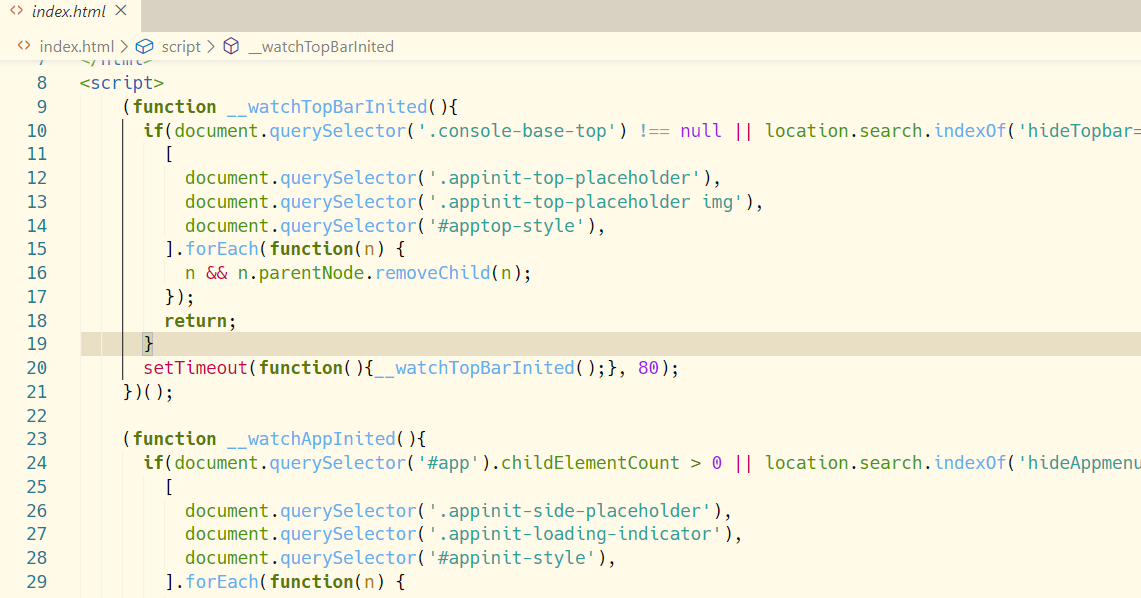Click the script element cube icon in breadcrumb

(x=144, y=47)
